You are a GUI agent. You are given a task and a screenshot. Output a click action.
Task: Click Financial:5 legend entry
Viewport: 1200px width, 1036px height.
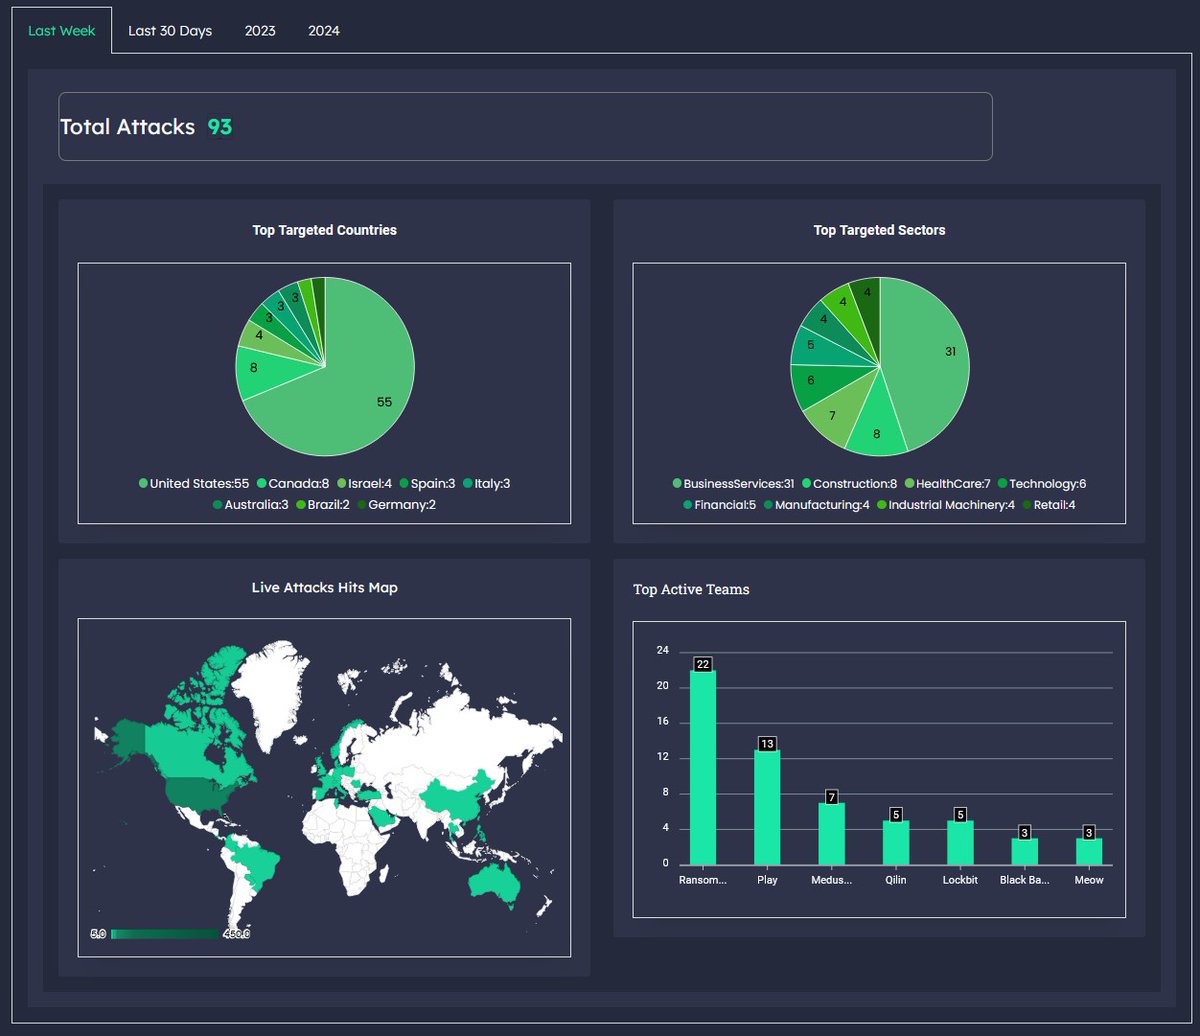coord(719,505)
